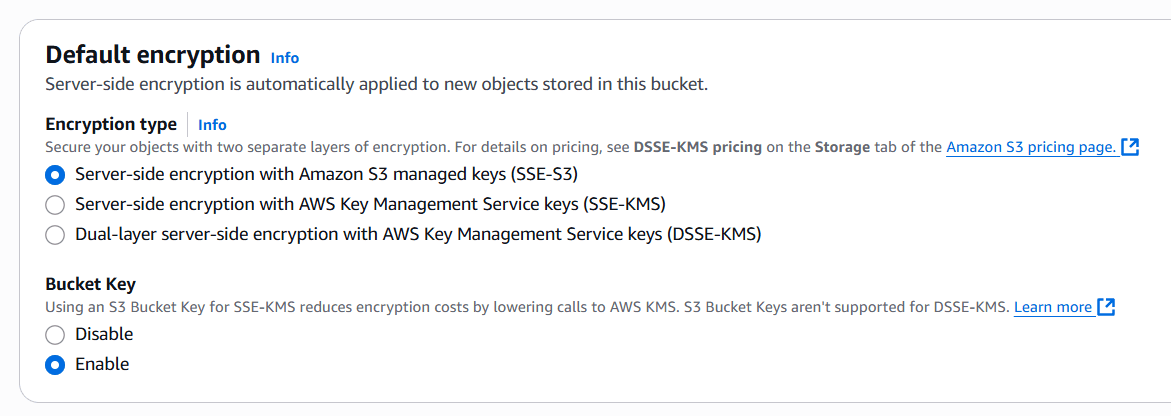Choose the SSE-KMS encryption radio button
This screenshot has height=416, width=1171.
(55, 205)
